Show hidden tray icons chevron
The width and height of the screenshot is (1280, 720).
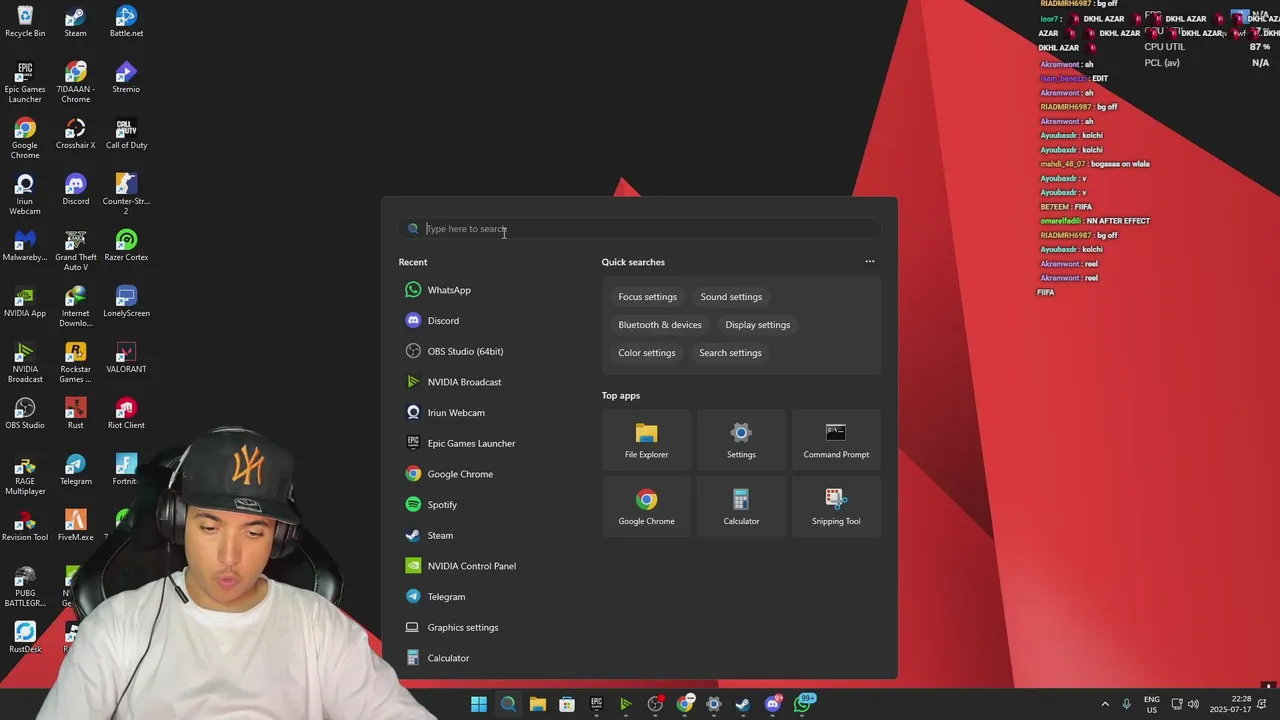pos(1105,704)
